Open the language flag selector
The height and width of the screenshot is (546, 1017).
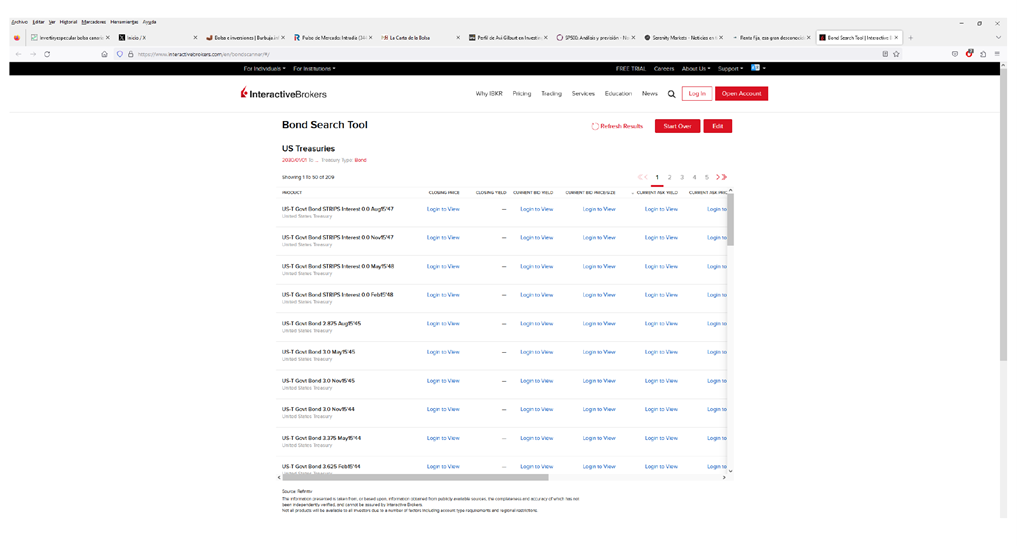coord(758,69)
